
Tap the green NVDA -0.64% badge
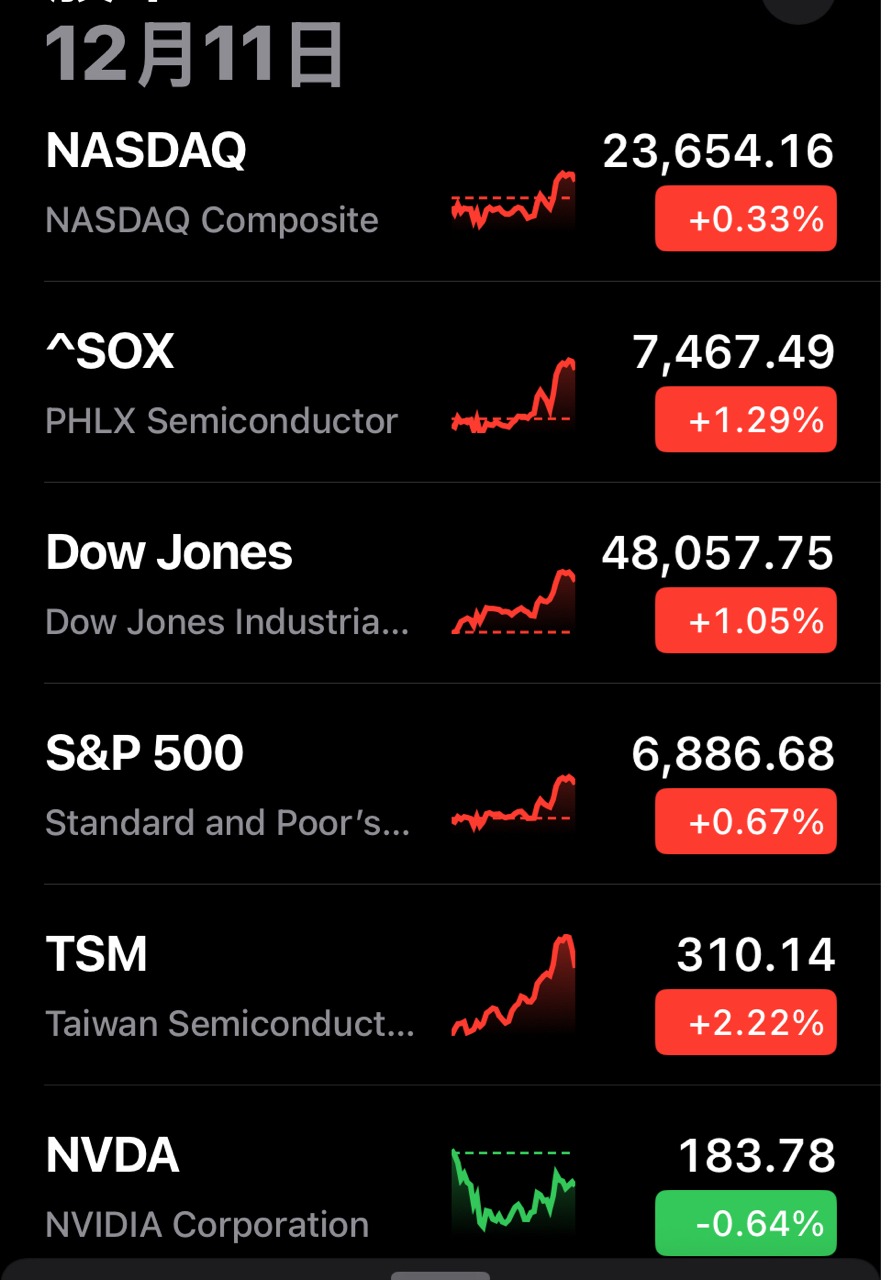[x=745, y=1224]
